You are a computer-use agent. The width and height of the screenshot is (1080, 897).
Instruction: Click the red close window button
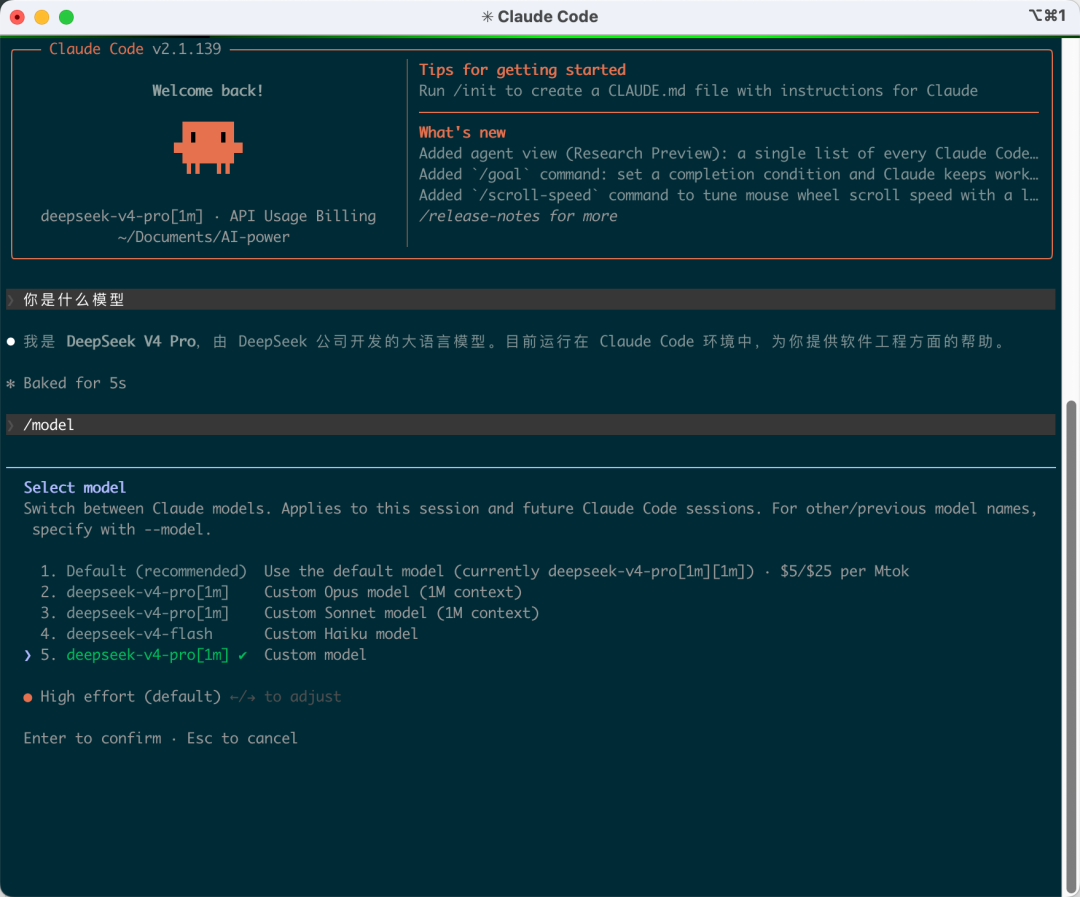[x=17, y=17]
